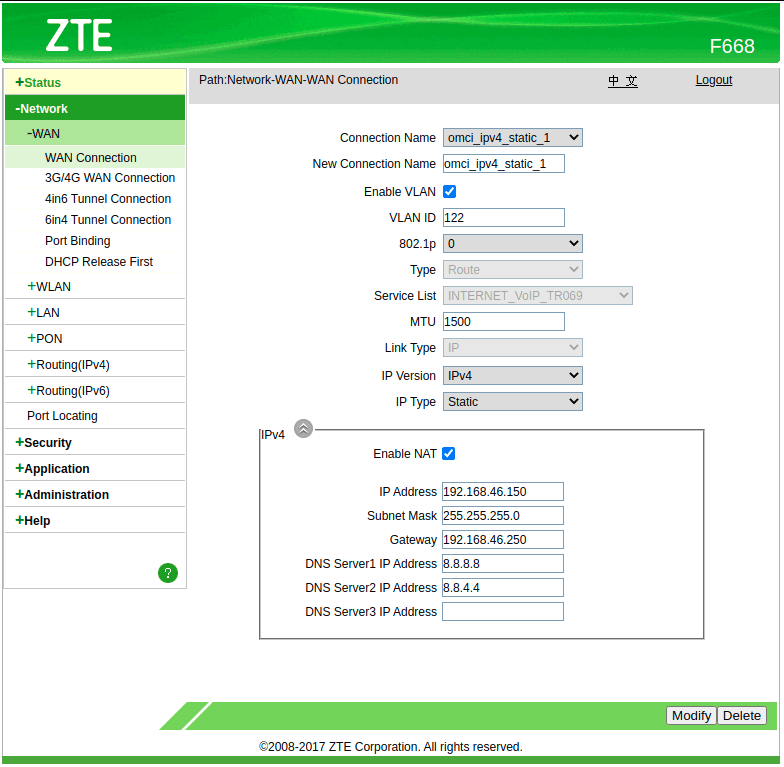
Task: Toggle the Enable VLAN checkbox
Action: 449,191
